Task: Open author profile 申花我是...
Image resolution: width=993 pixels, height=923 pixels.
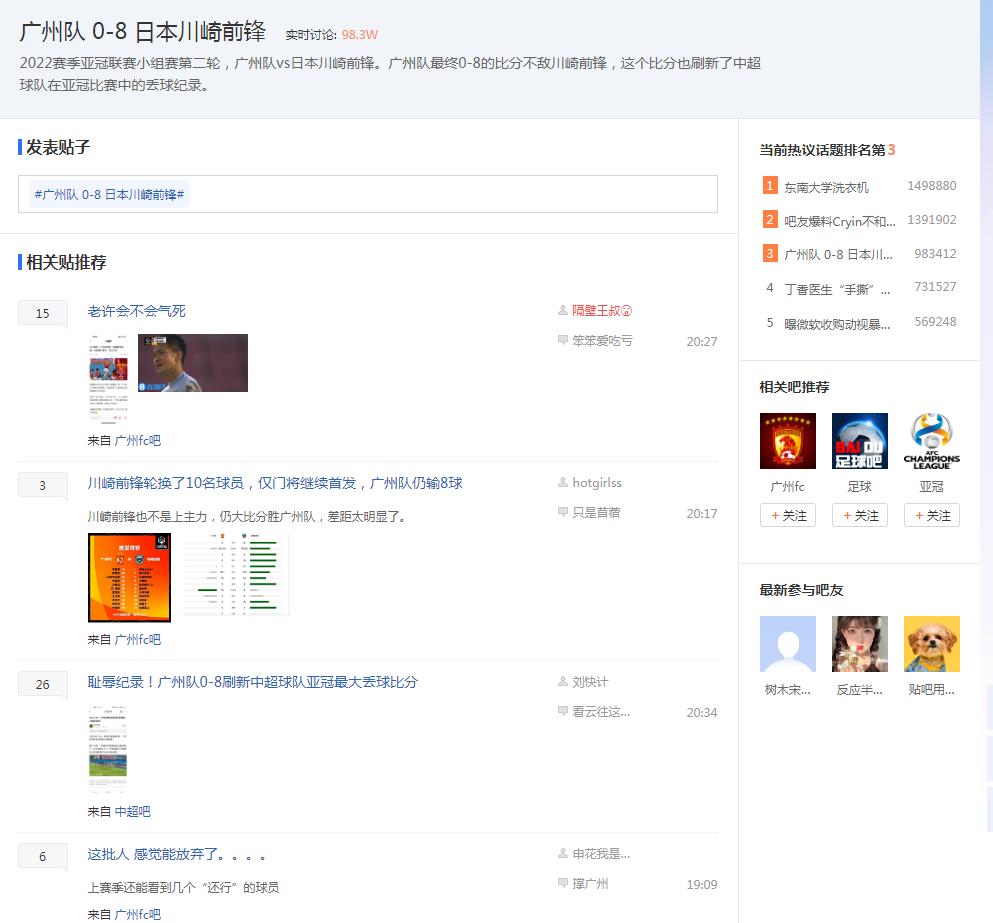Action: click(601, 853)
